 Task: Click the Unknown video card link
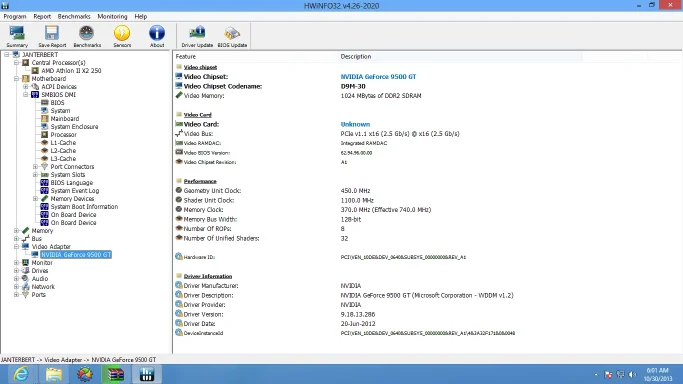coord(355,124)
